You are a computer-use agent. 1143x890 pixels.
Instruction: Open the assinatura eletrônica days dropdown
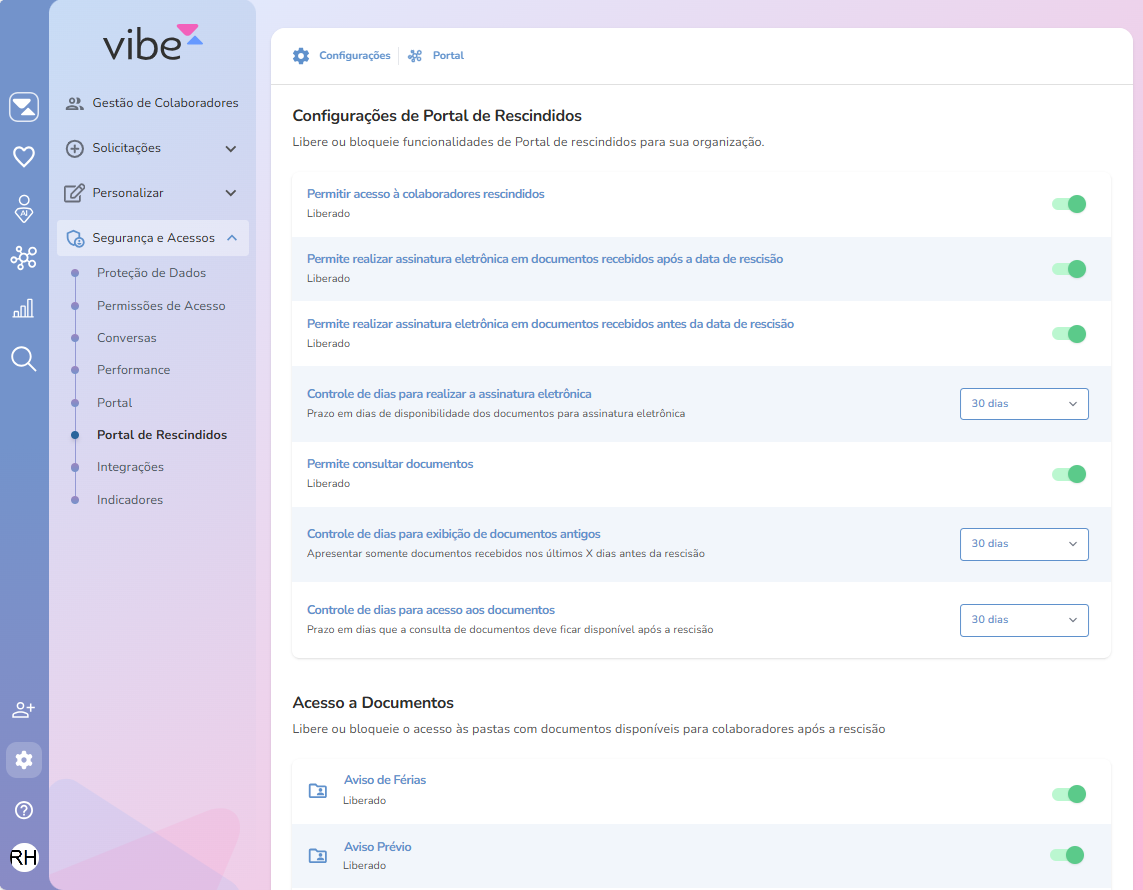(x=1023, y=404)
